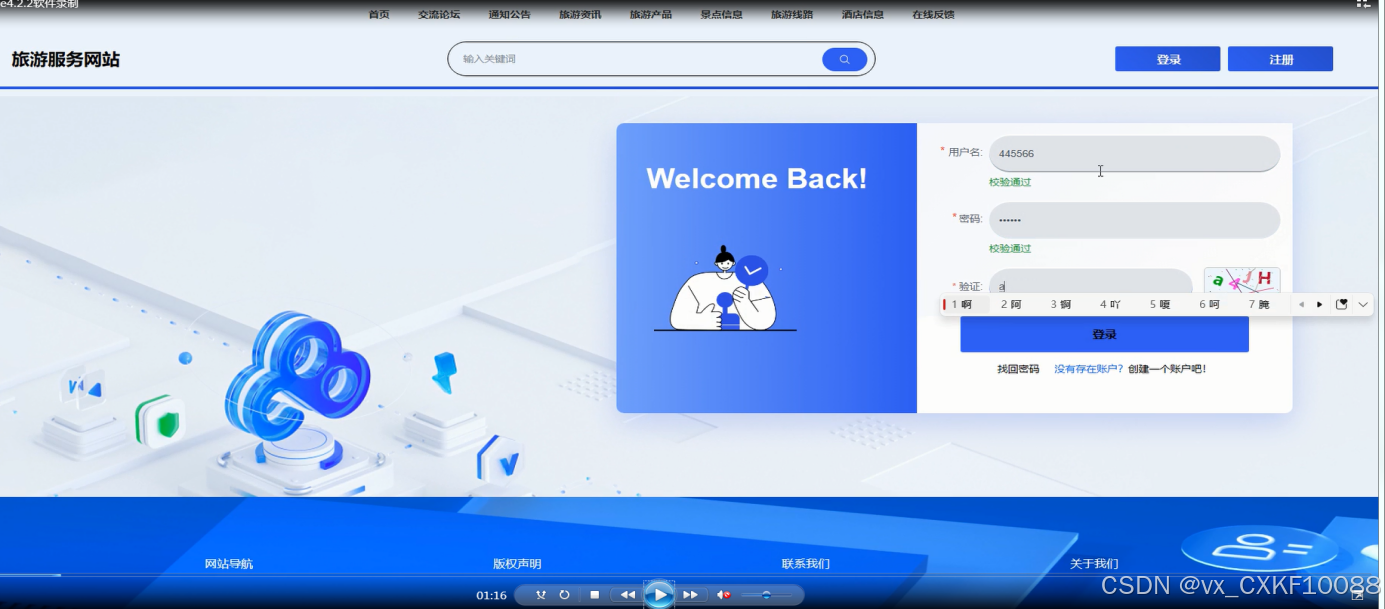The width and height of the screenshot is (1385, 609).
Task: Select IME candidate 4 吖
Action: click(1110, 304)
